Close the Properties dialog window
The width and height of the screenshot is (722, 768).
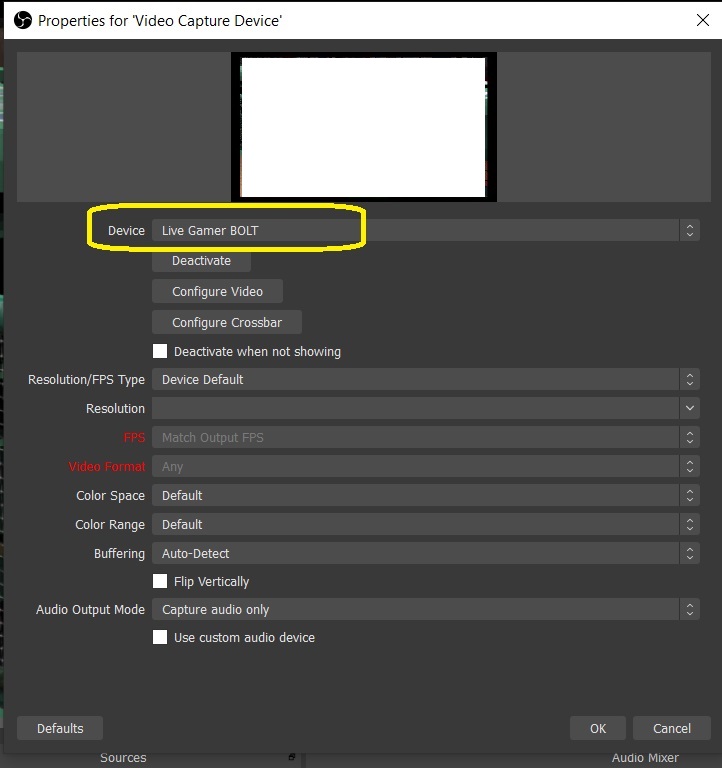click(703, 20)
